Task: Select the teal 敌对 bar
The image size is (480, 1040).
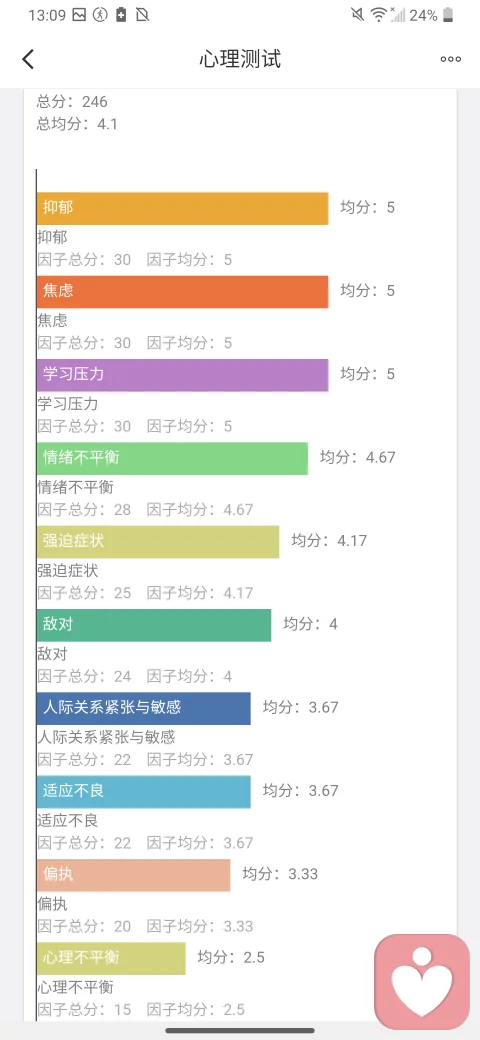Action: (154, 625)
